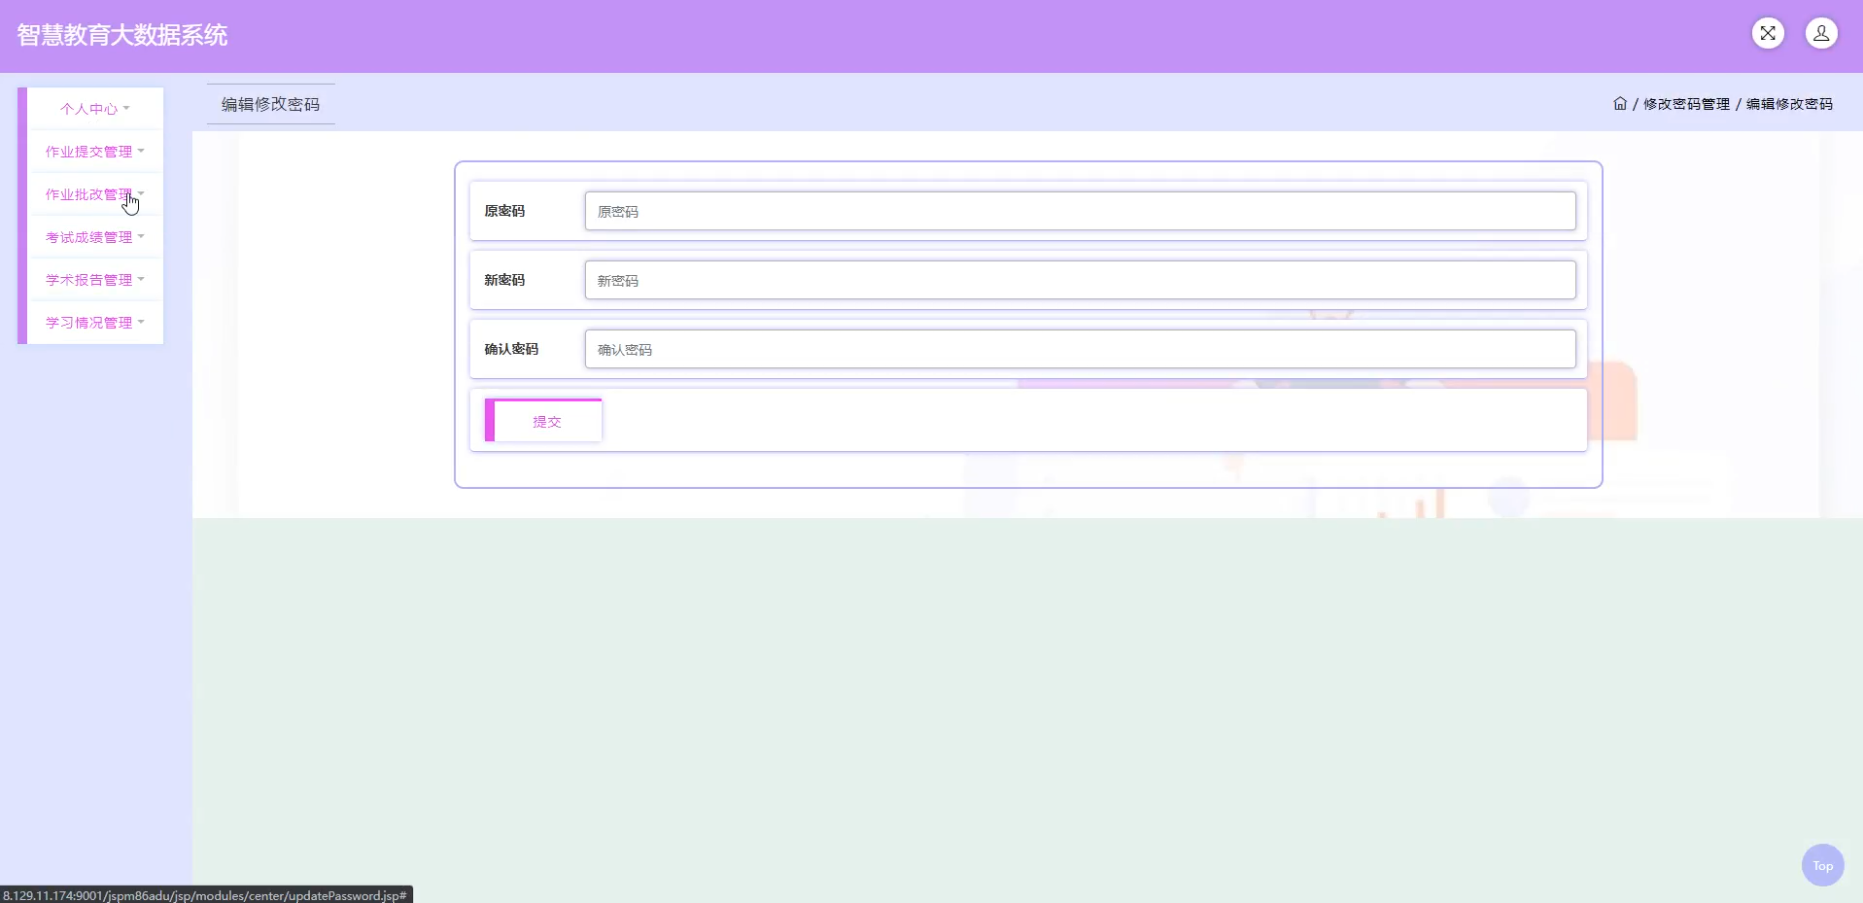1863x903 pixels.
Task: Expand the 学术报告管理 menu
Action: click(x=95, y=279)
